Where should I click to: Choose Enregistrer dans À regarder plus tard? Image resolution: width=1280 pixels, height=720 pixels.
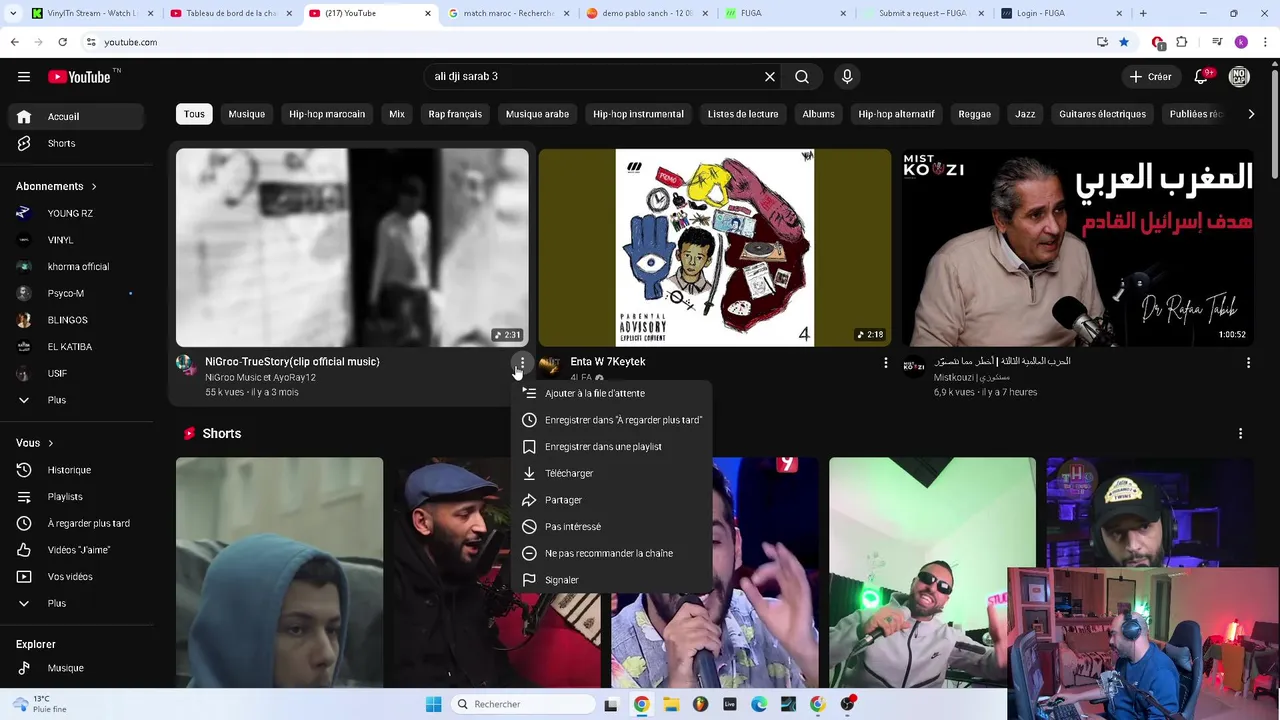point(611,420)
